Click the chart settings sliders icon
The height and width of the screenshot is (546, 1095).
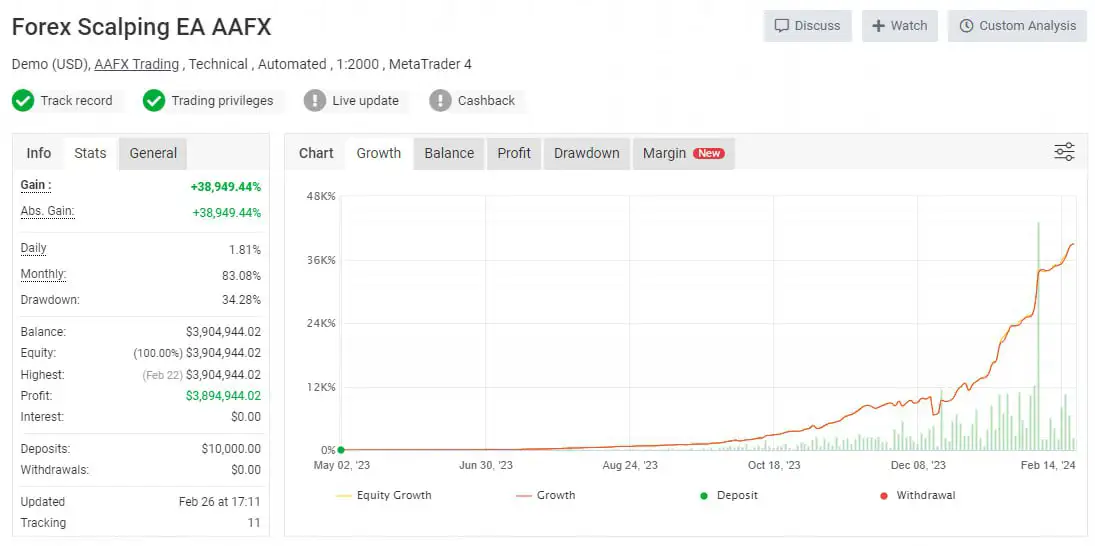click(1064, 152)
